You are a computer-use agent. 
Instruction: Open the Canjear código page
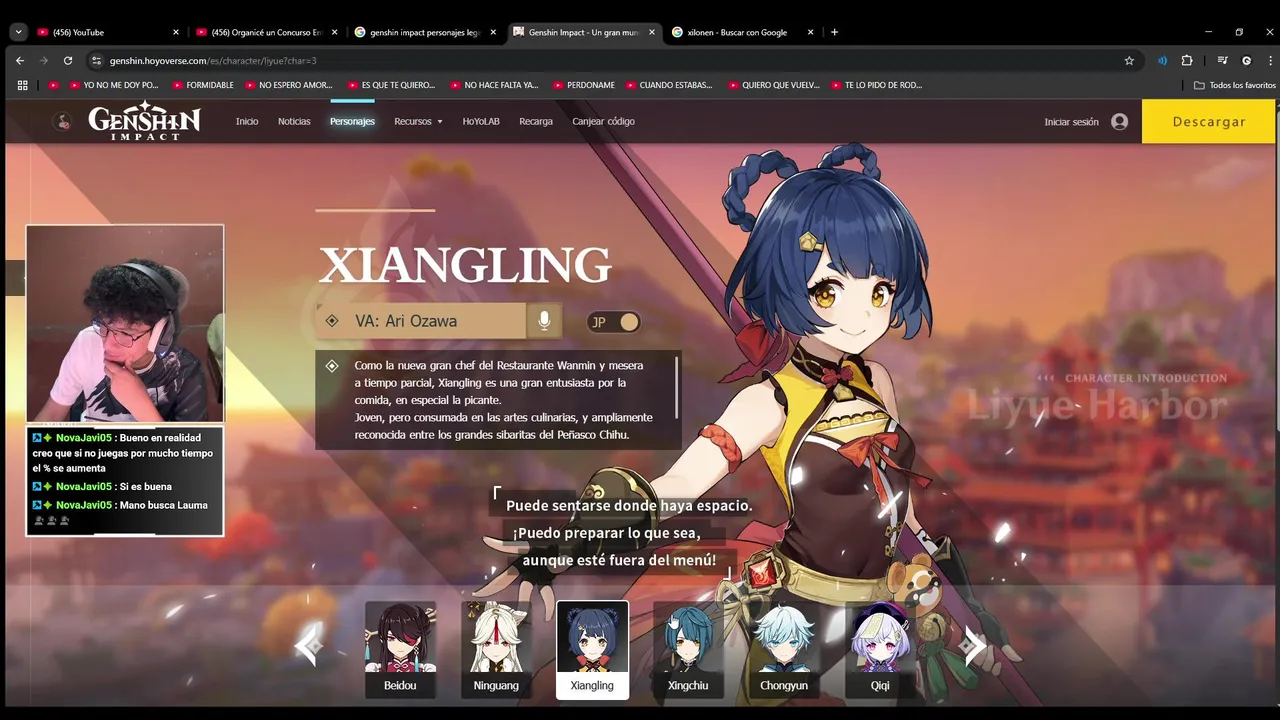coord(603,121)
